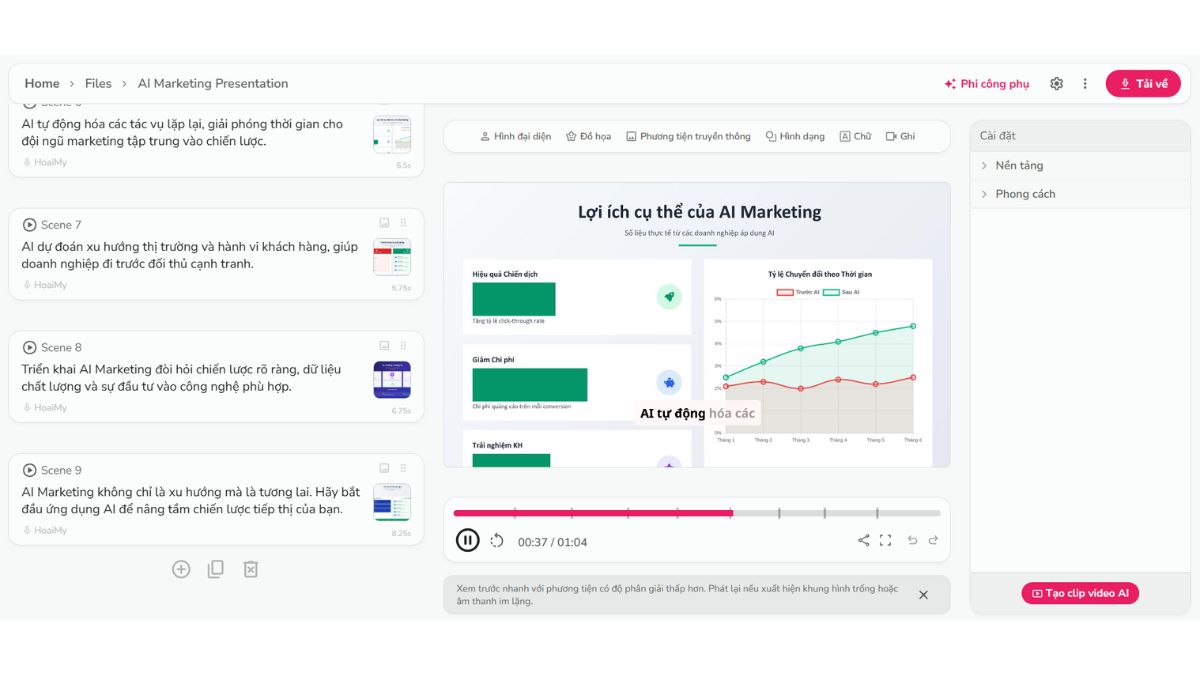This screenshot has height=675, width=1200.
Task: Go to Files in the breadcrumb
Action: (x=98, y=84)
